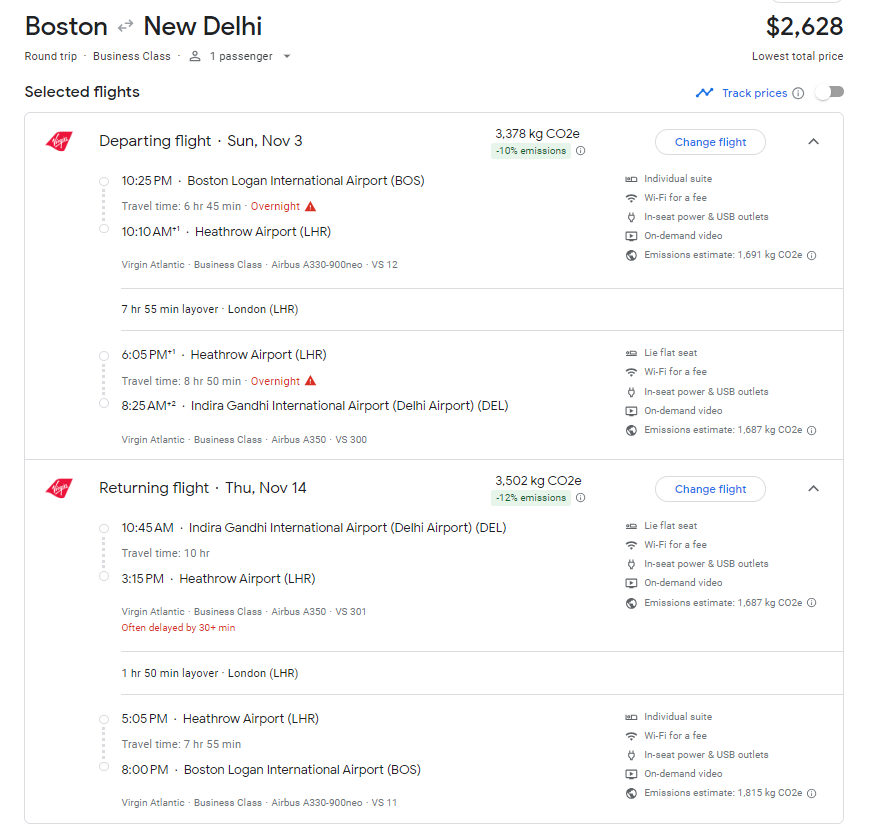Image resolution: width=881 pixels, height=827 pixels.
Task: Select the departure stop marker circle for BOS
Action: [x=104, y=180]
